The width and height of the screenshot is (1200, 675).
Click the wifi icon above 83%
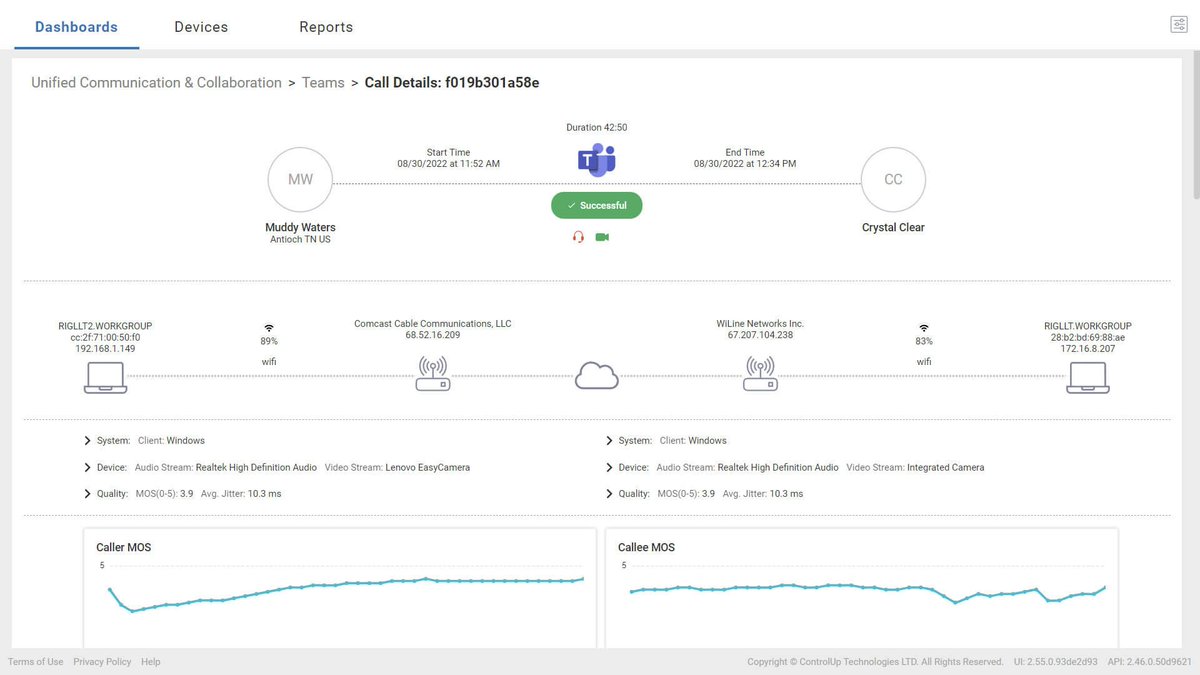924,328
